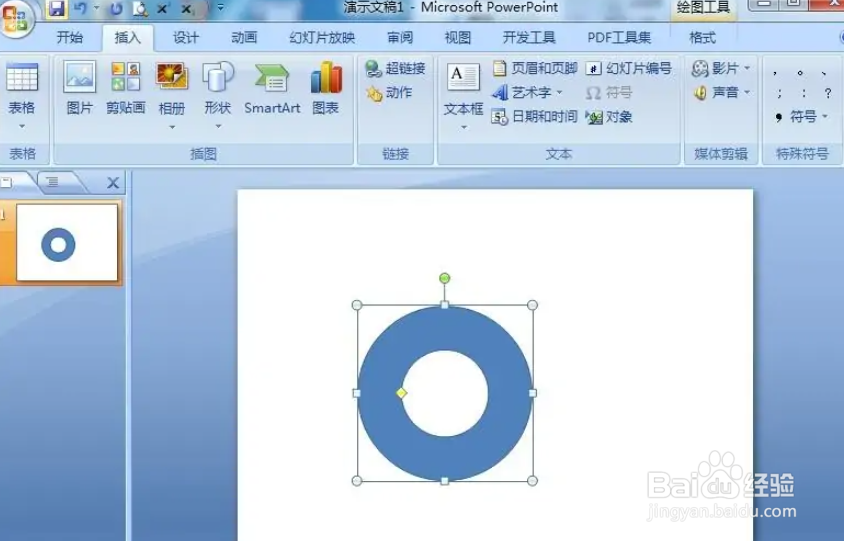844x541 pixels.
Task: Click the Save icon in quick access toolbar
Action: coord(56,9)
